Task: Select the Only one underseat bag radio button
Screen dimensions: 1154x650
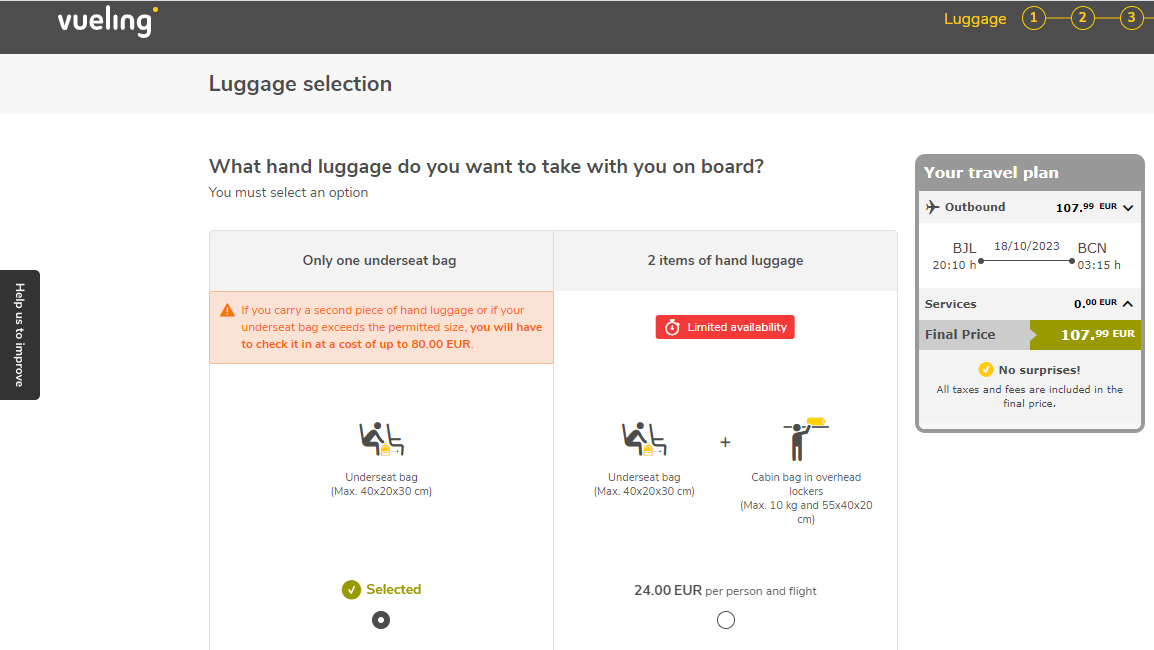Action: tap(380, 620)
